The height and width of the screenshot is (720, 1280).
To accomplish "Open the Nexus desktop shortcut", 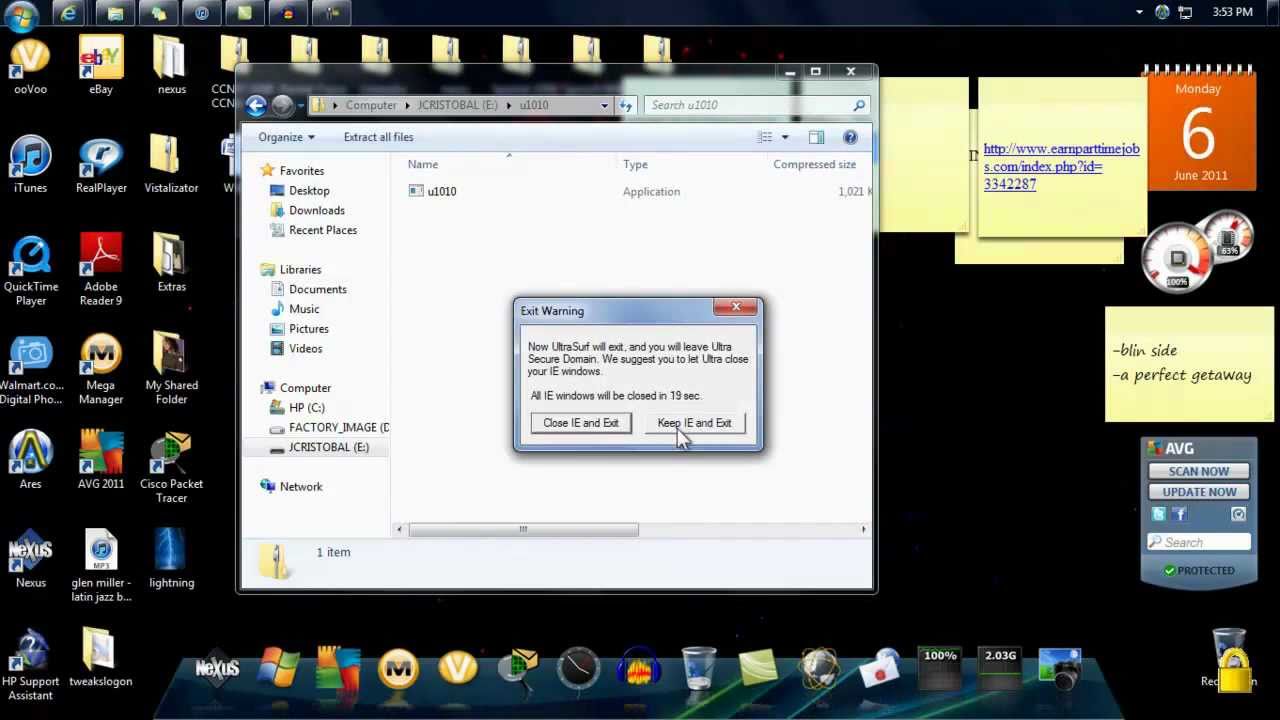I will point(30,558).
